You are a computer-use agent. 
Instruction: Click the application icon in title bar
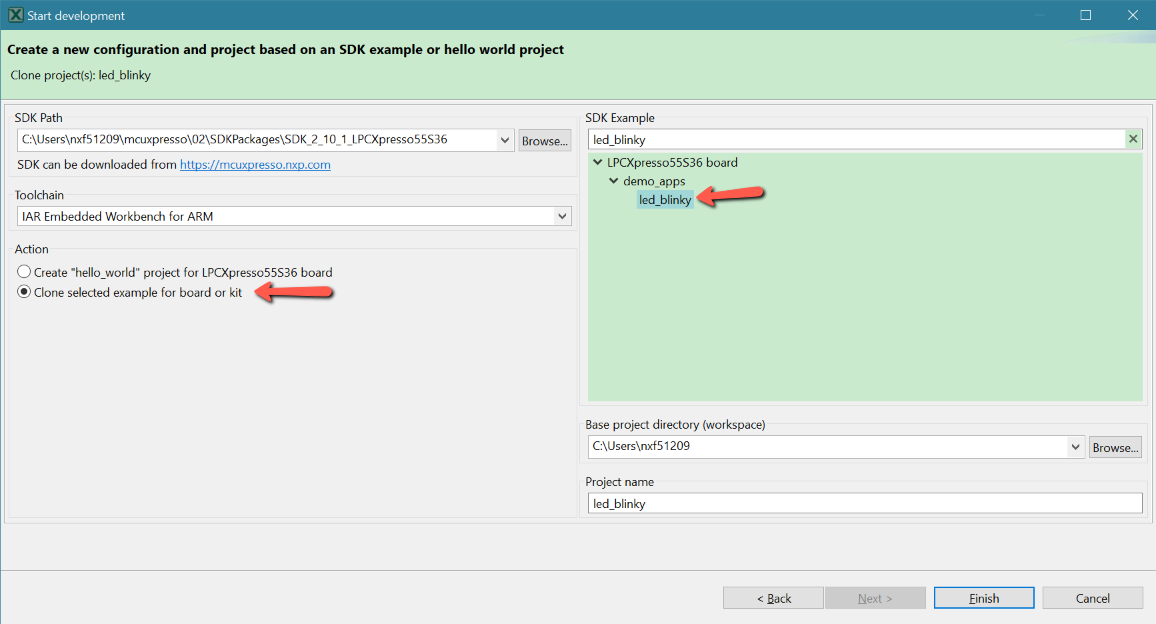pyautogui.click(x=15, y=15)
